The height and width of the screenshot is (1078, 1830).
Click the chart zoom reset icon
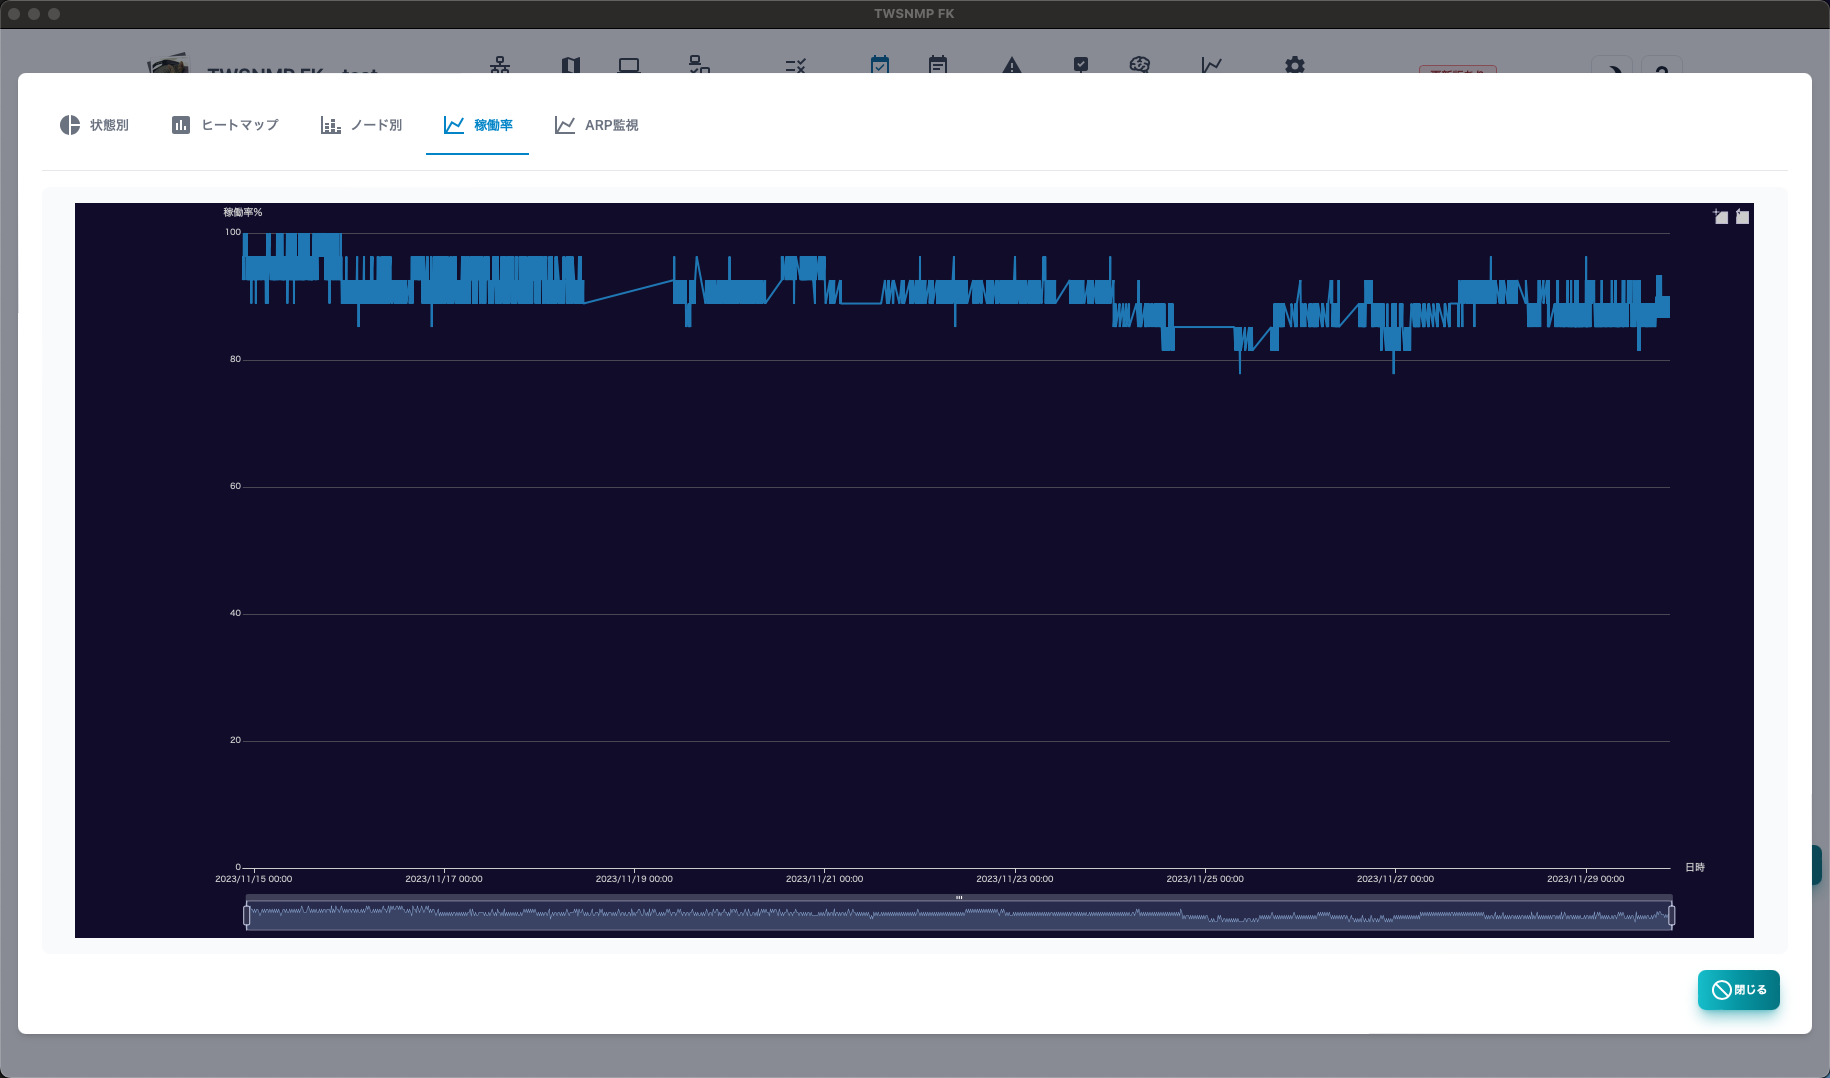[1742, 216]
